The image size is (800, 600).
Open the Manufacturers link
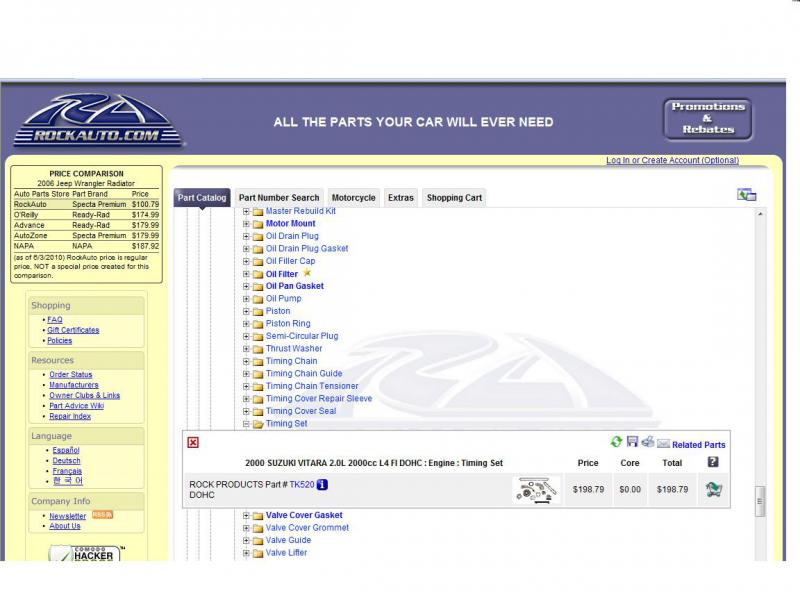click(73, 385)
